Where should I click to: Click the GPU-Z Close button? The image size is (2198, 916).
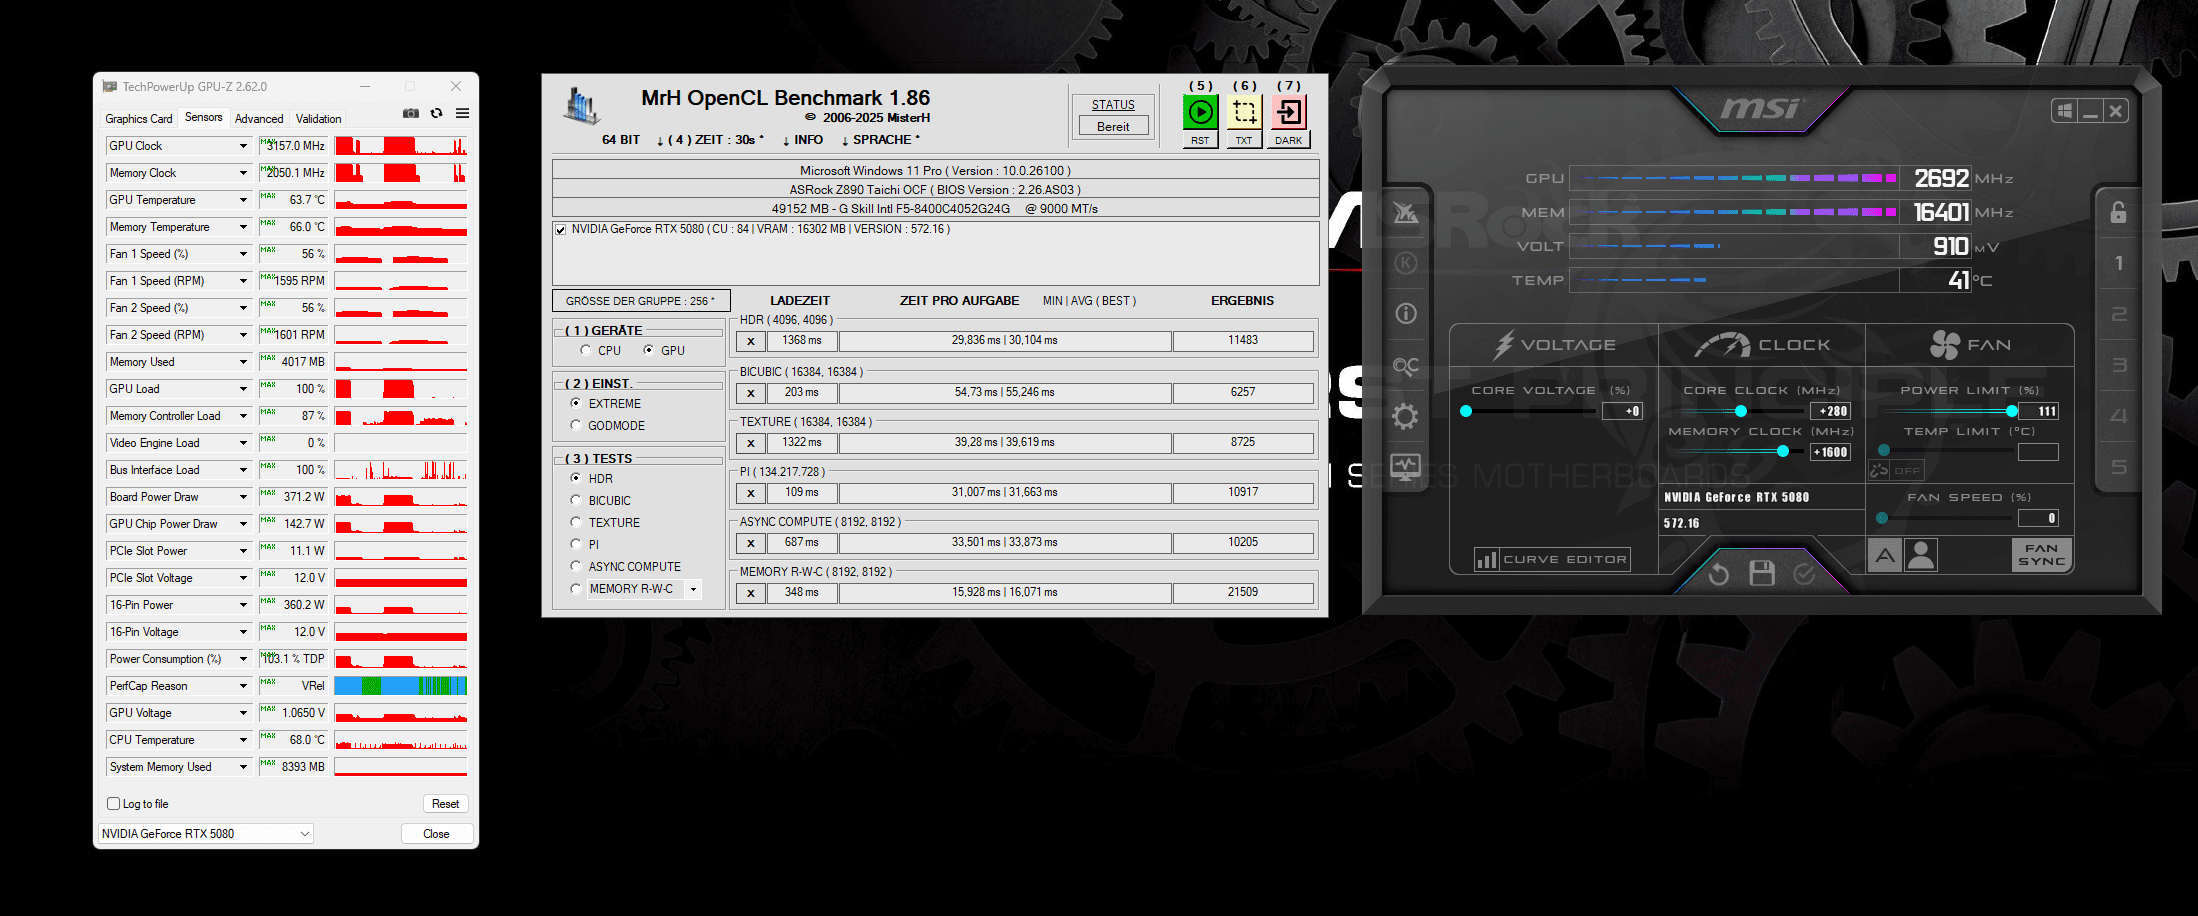pyautogui.click(x=436, y=834)
